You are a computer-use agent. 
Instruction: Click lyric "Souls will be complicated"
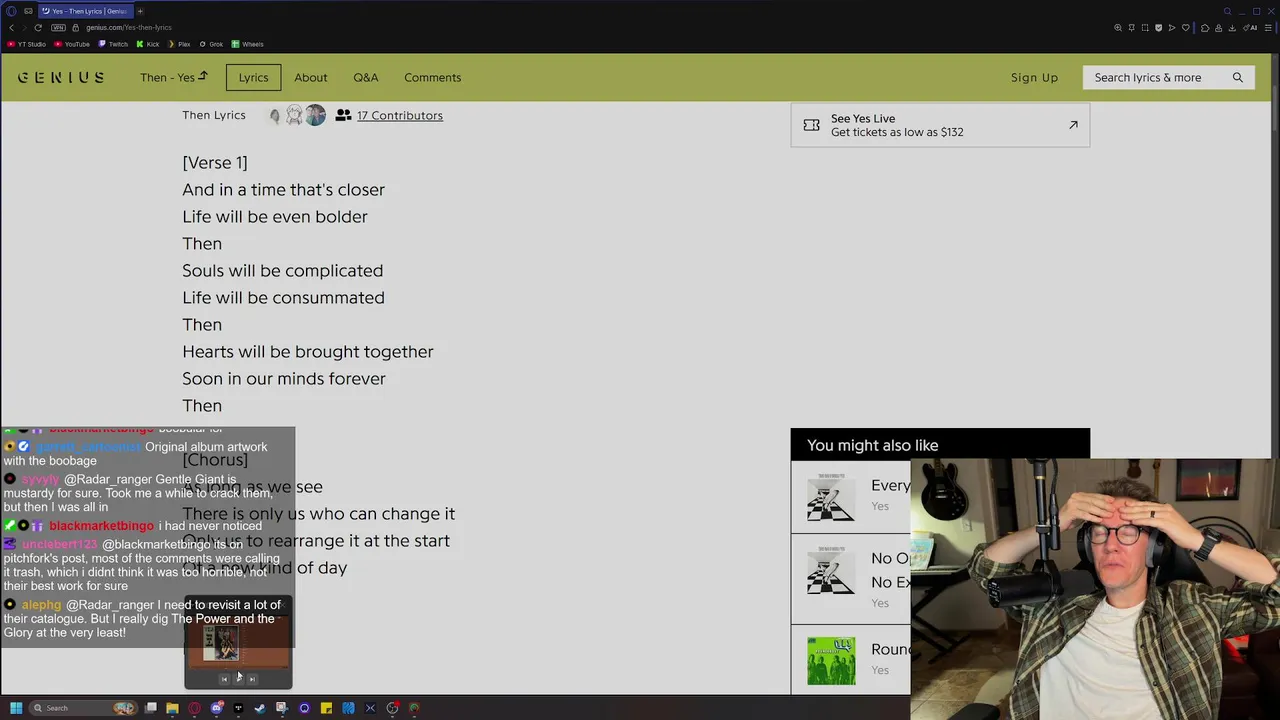click(x=282, y=270)
